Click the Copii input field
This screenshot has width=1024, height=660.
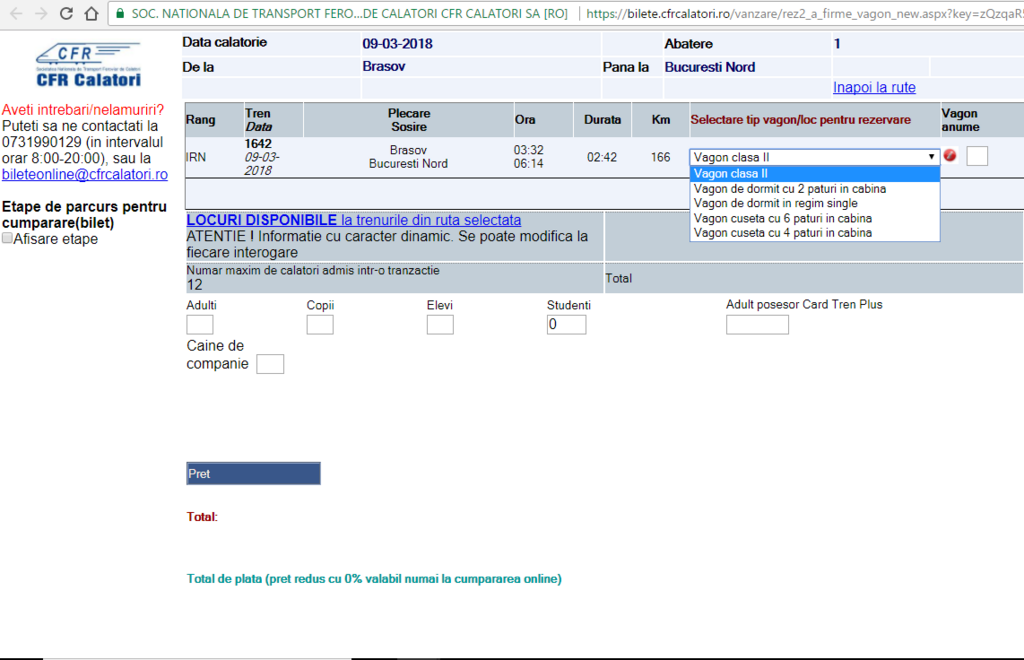(x=320, y=324)
